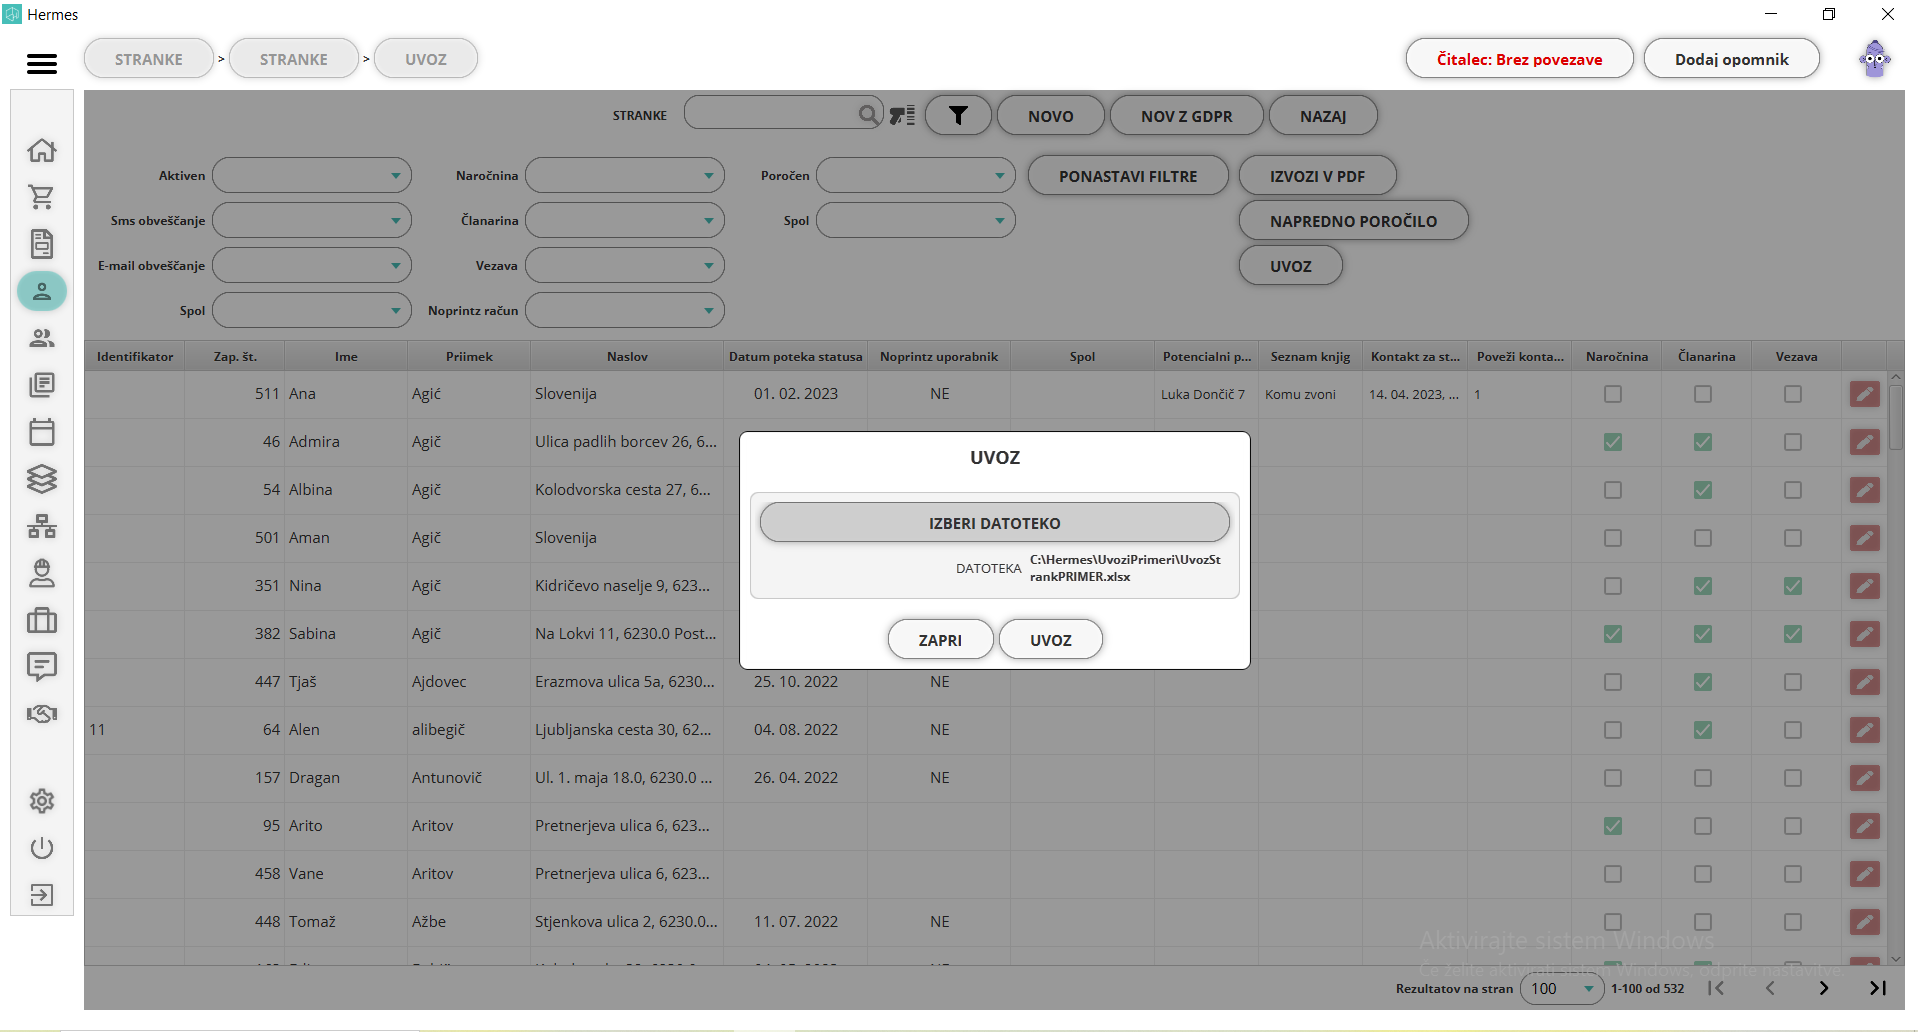1918x1032 pixels.
Task: Toggle Članarina checkbox for Albina Agić
Action: (x=1703, y=490)
